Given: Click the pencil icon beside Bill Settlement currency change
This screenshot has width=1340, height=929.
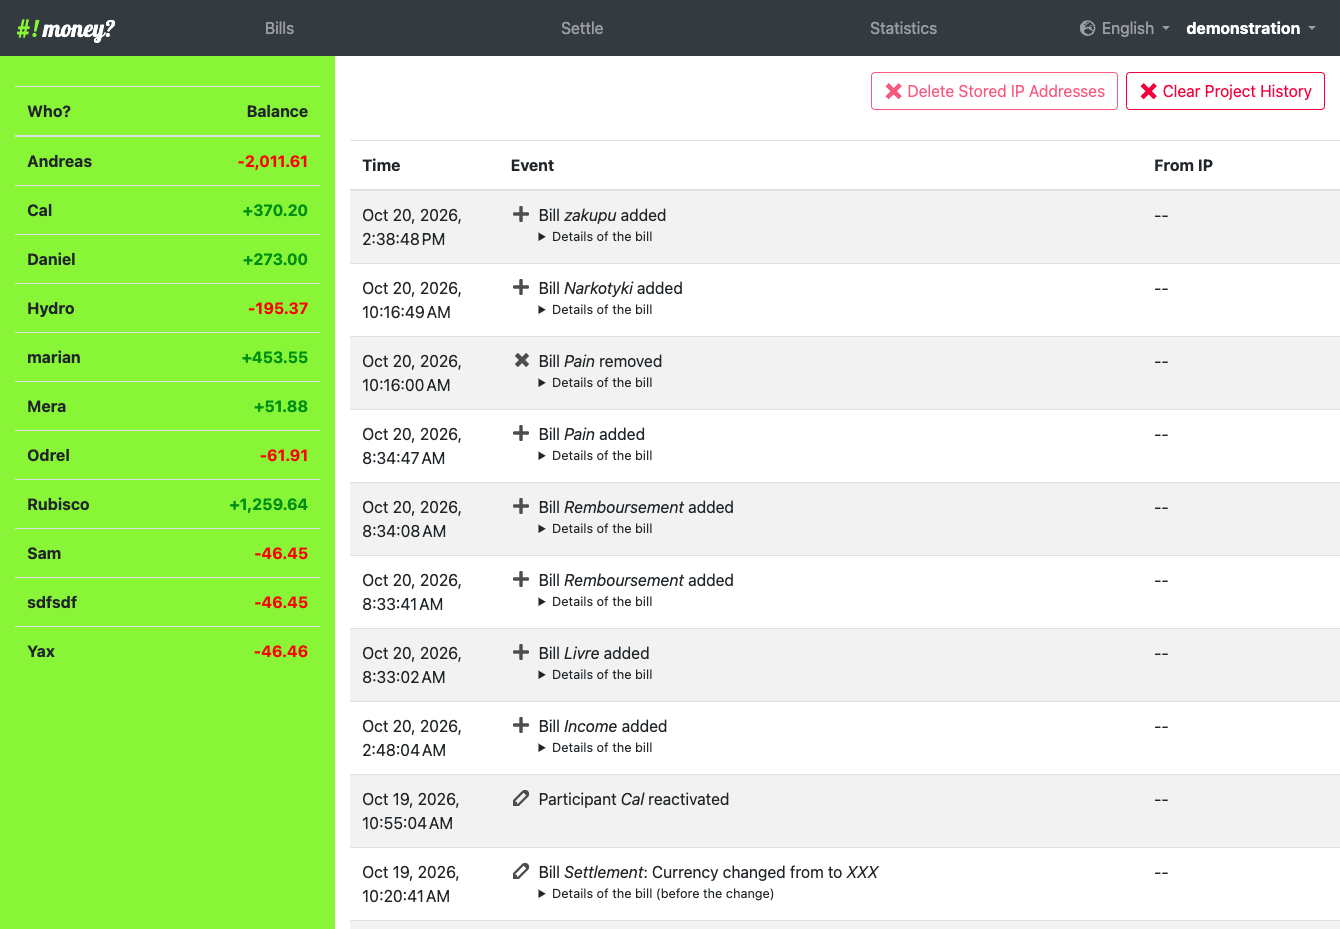Looking at the screenshot, I should pyautogui.click(x=521, y=871).
